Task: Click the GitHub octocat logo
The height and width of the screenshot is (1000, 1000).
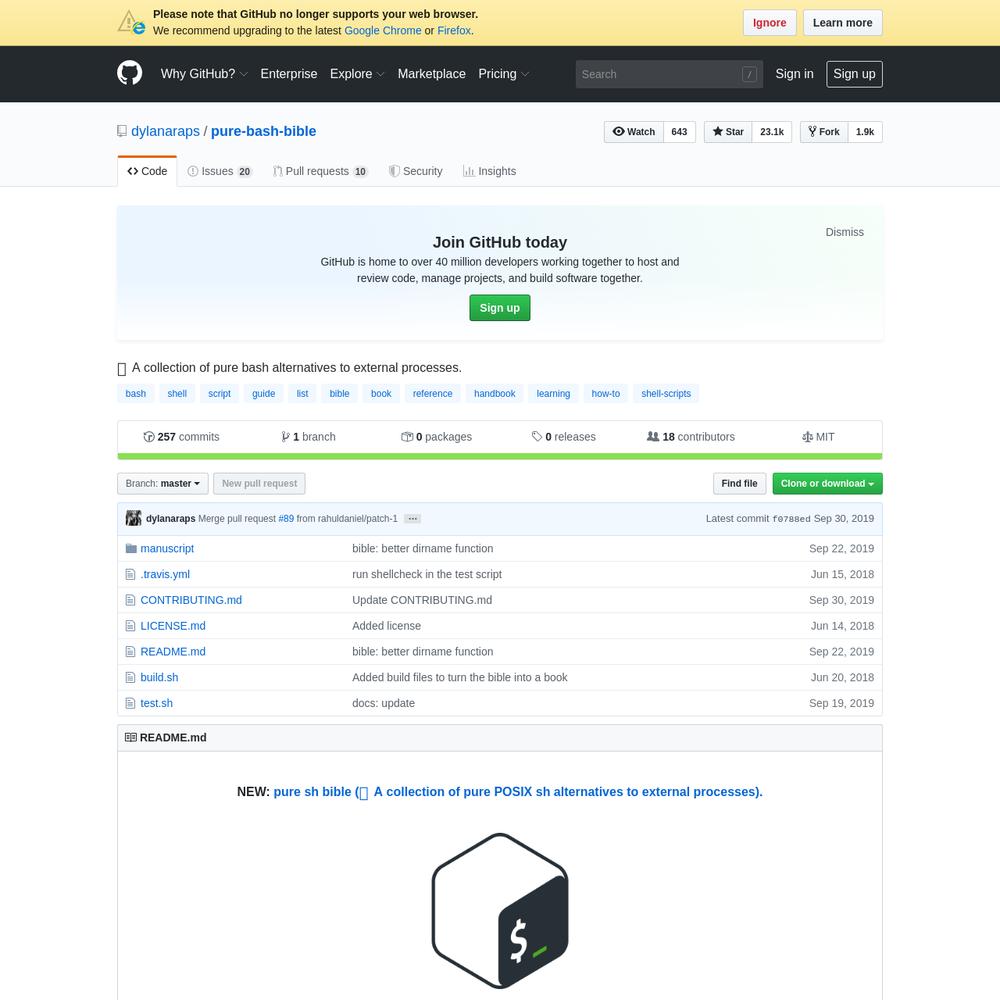Action: [129, 73]
